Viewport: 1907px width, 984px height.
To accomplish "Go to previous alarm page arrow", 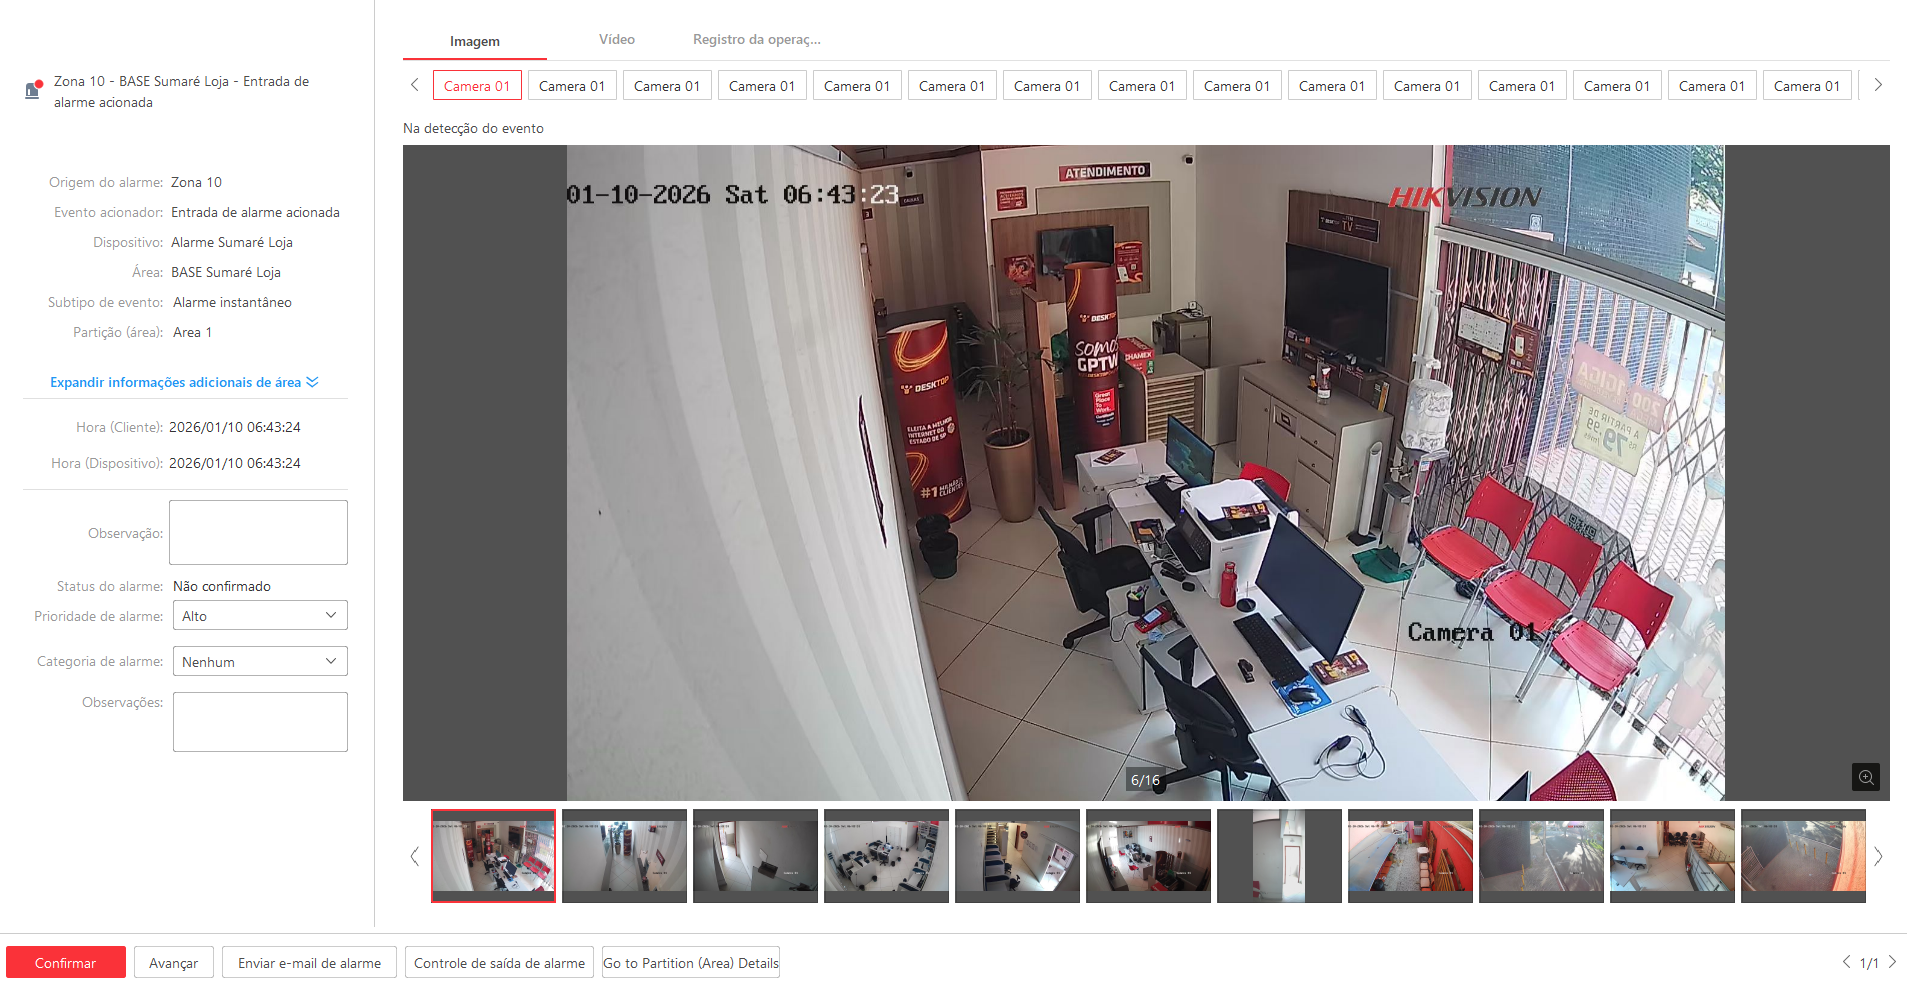I will [1846, 962].
